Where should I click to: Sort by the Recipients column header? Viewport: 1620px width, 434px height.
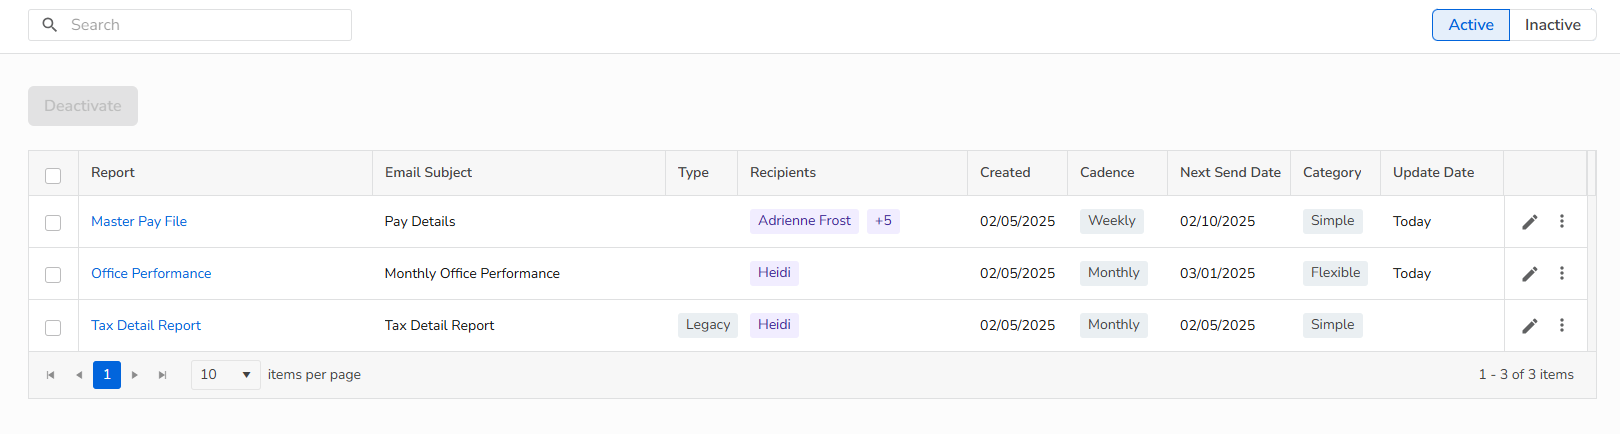pos(783,172)
